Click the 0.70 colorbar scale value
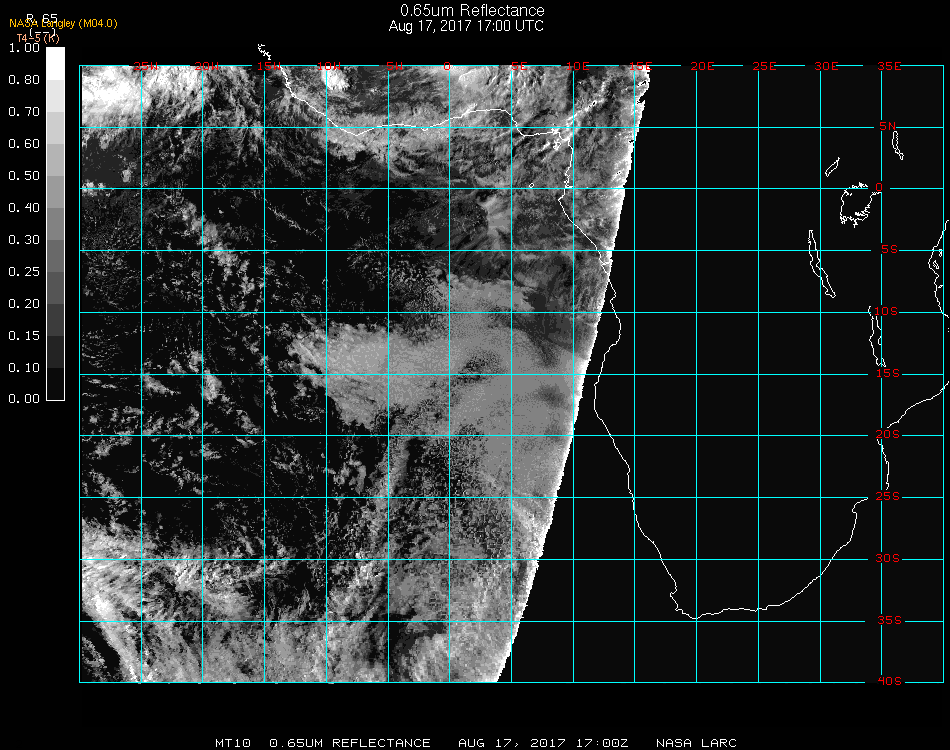Viewport: 950px width, 750px height. pyautogui.click(x=24, y=112)
